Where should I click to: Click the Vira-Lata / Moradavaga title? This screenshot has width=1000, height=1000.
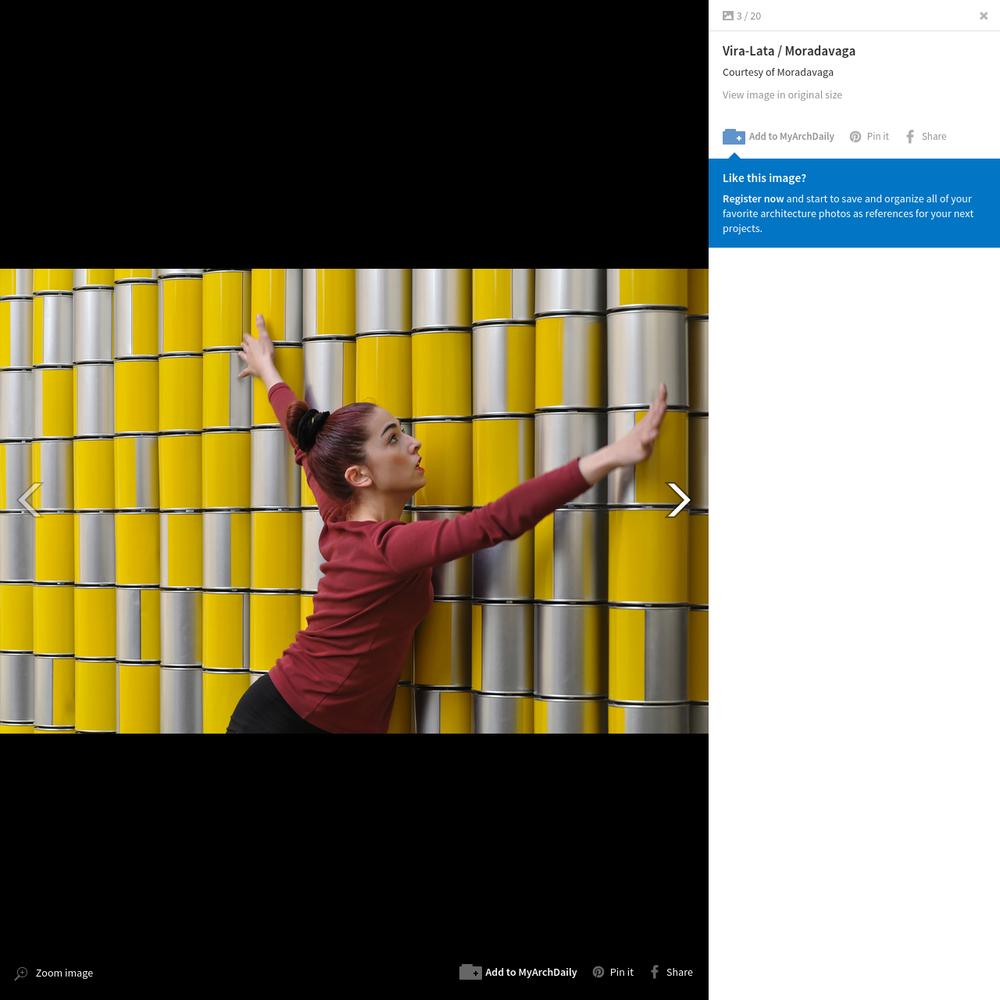point(789,51)
